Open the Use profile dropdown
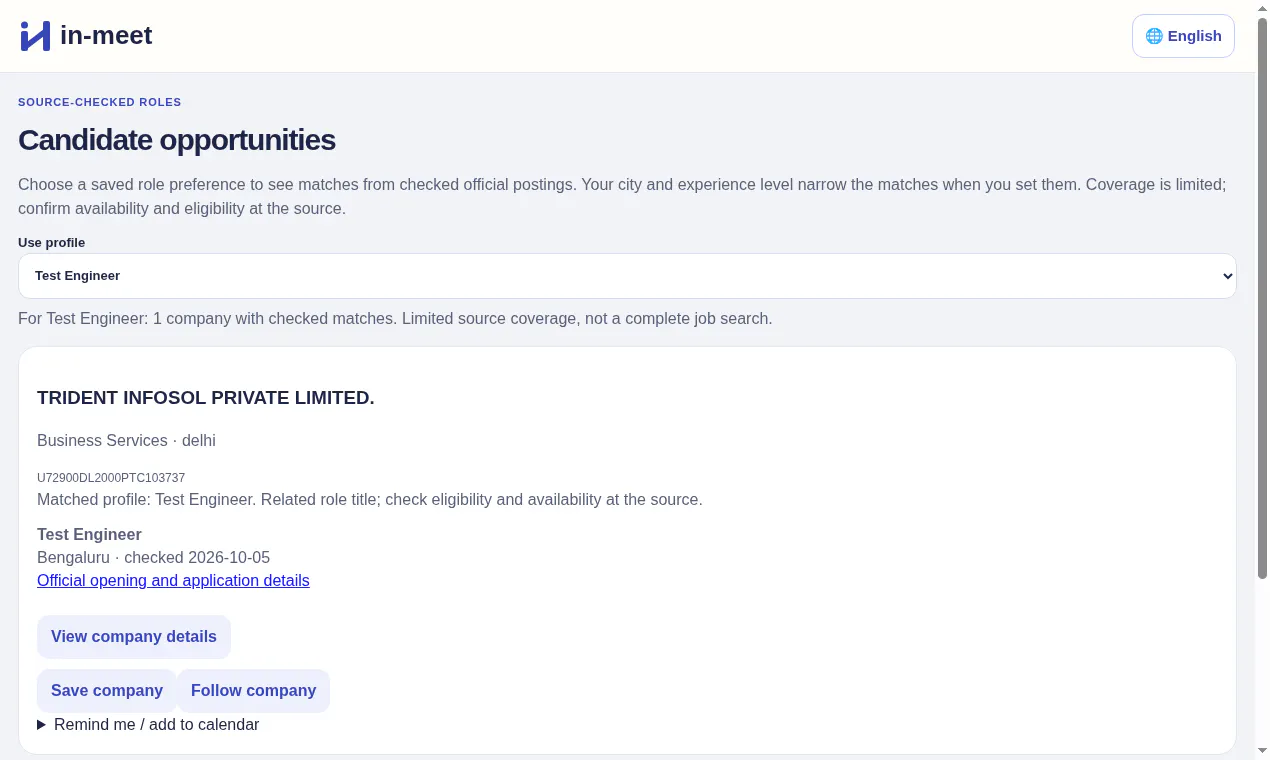 pos(627,276)
